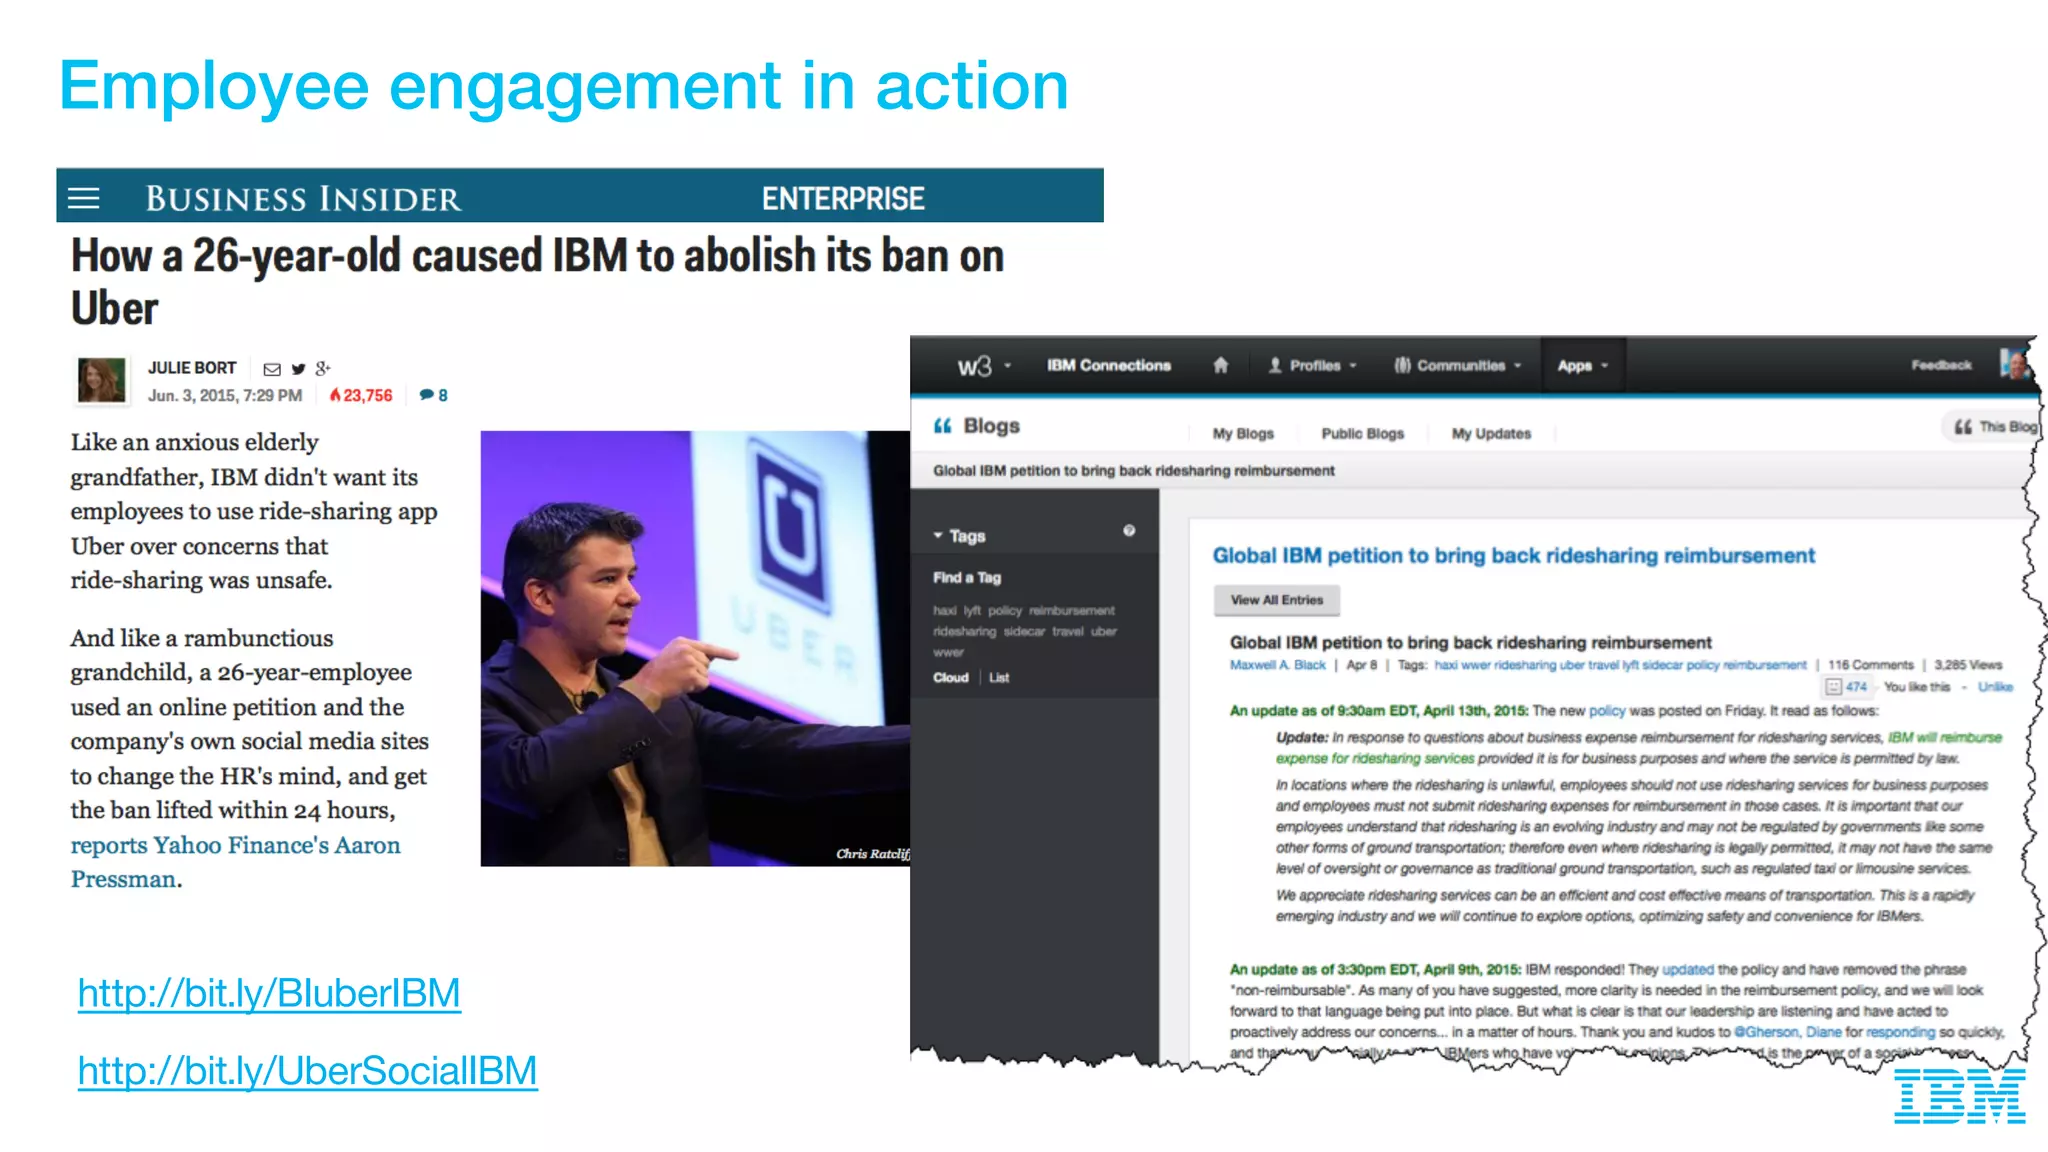2048x1152 pixels.
Task: Open the Business Insider hamburger menu
Action: 84,198
